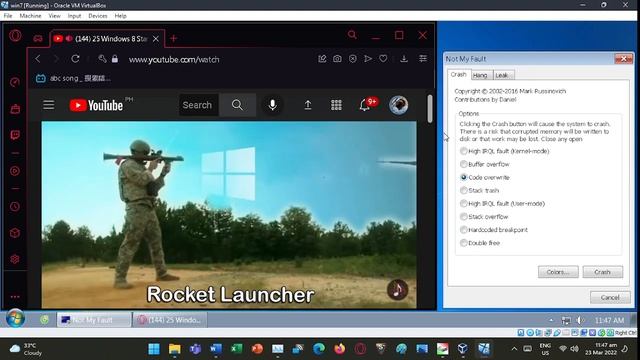Go back in Opera browser

pyautogui.click(x=38, y=59)
